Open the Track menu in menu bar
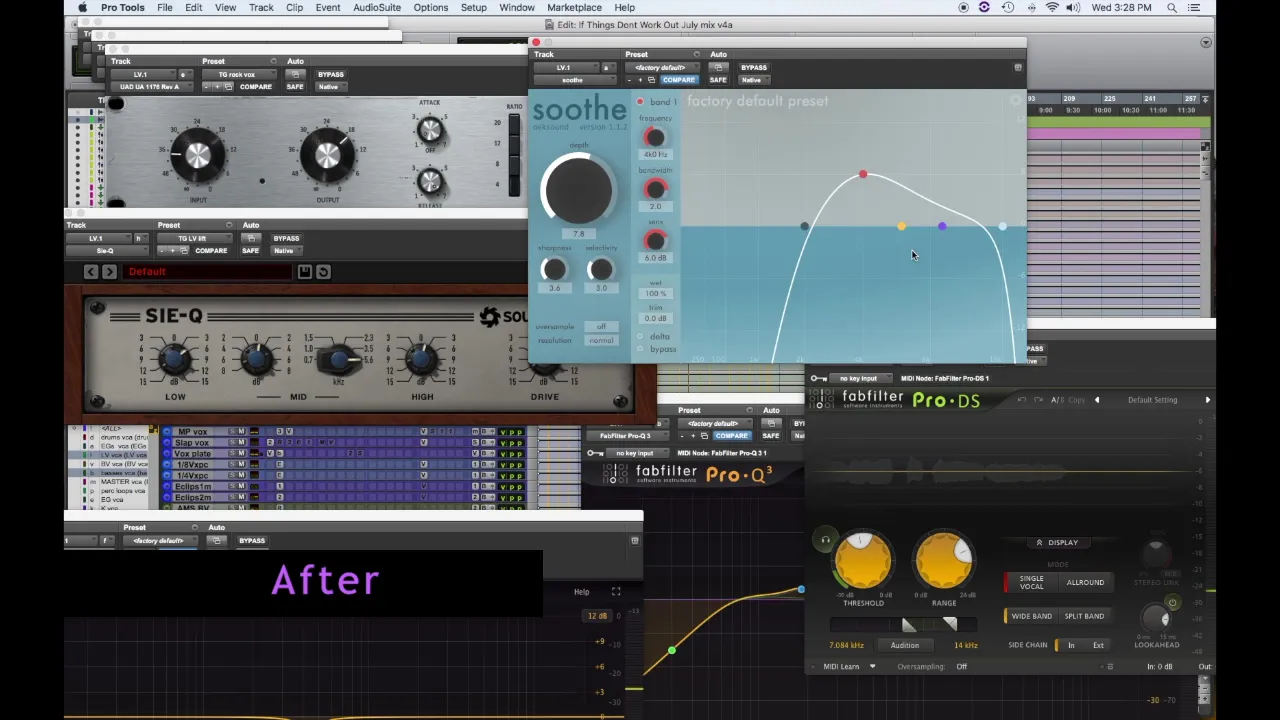 point(261,7)
